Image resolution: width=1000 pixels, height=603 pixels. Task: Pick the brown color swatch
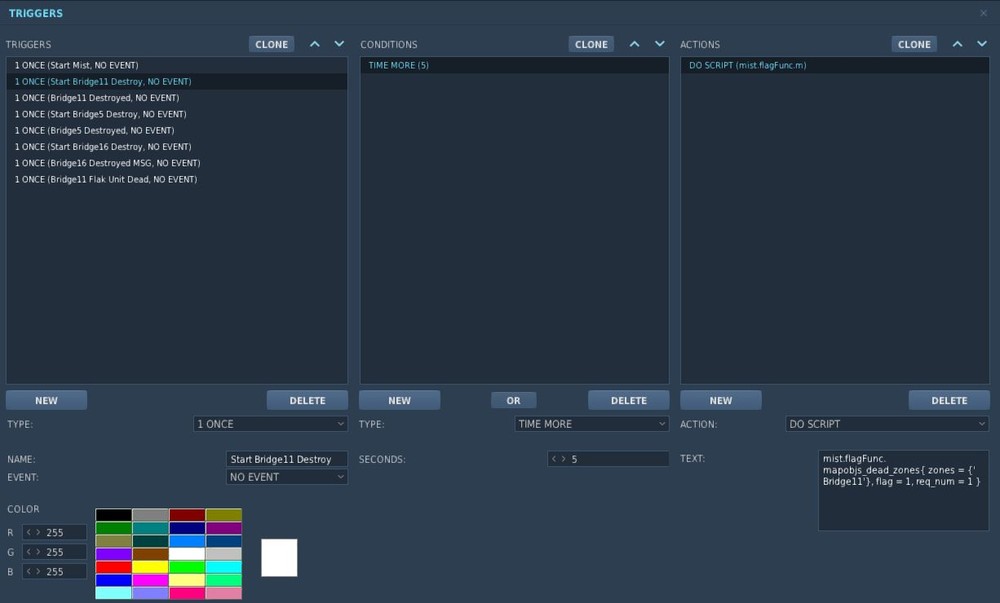[x=151, y=554]
